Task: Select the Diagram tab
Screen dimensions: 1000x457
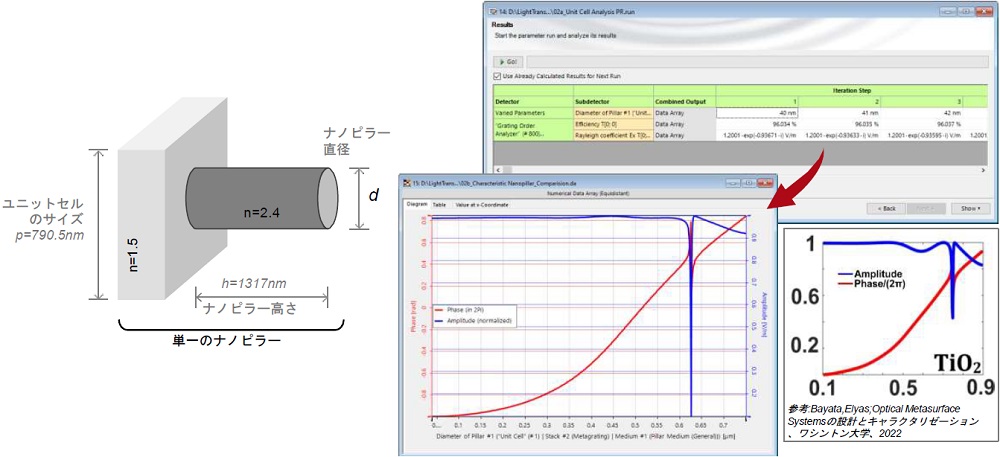Action: click(x=416, y=204)
